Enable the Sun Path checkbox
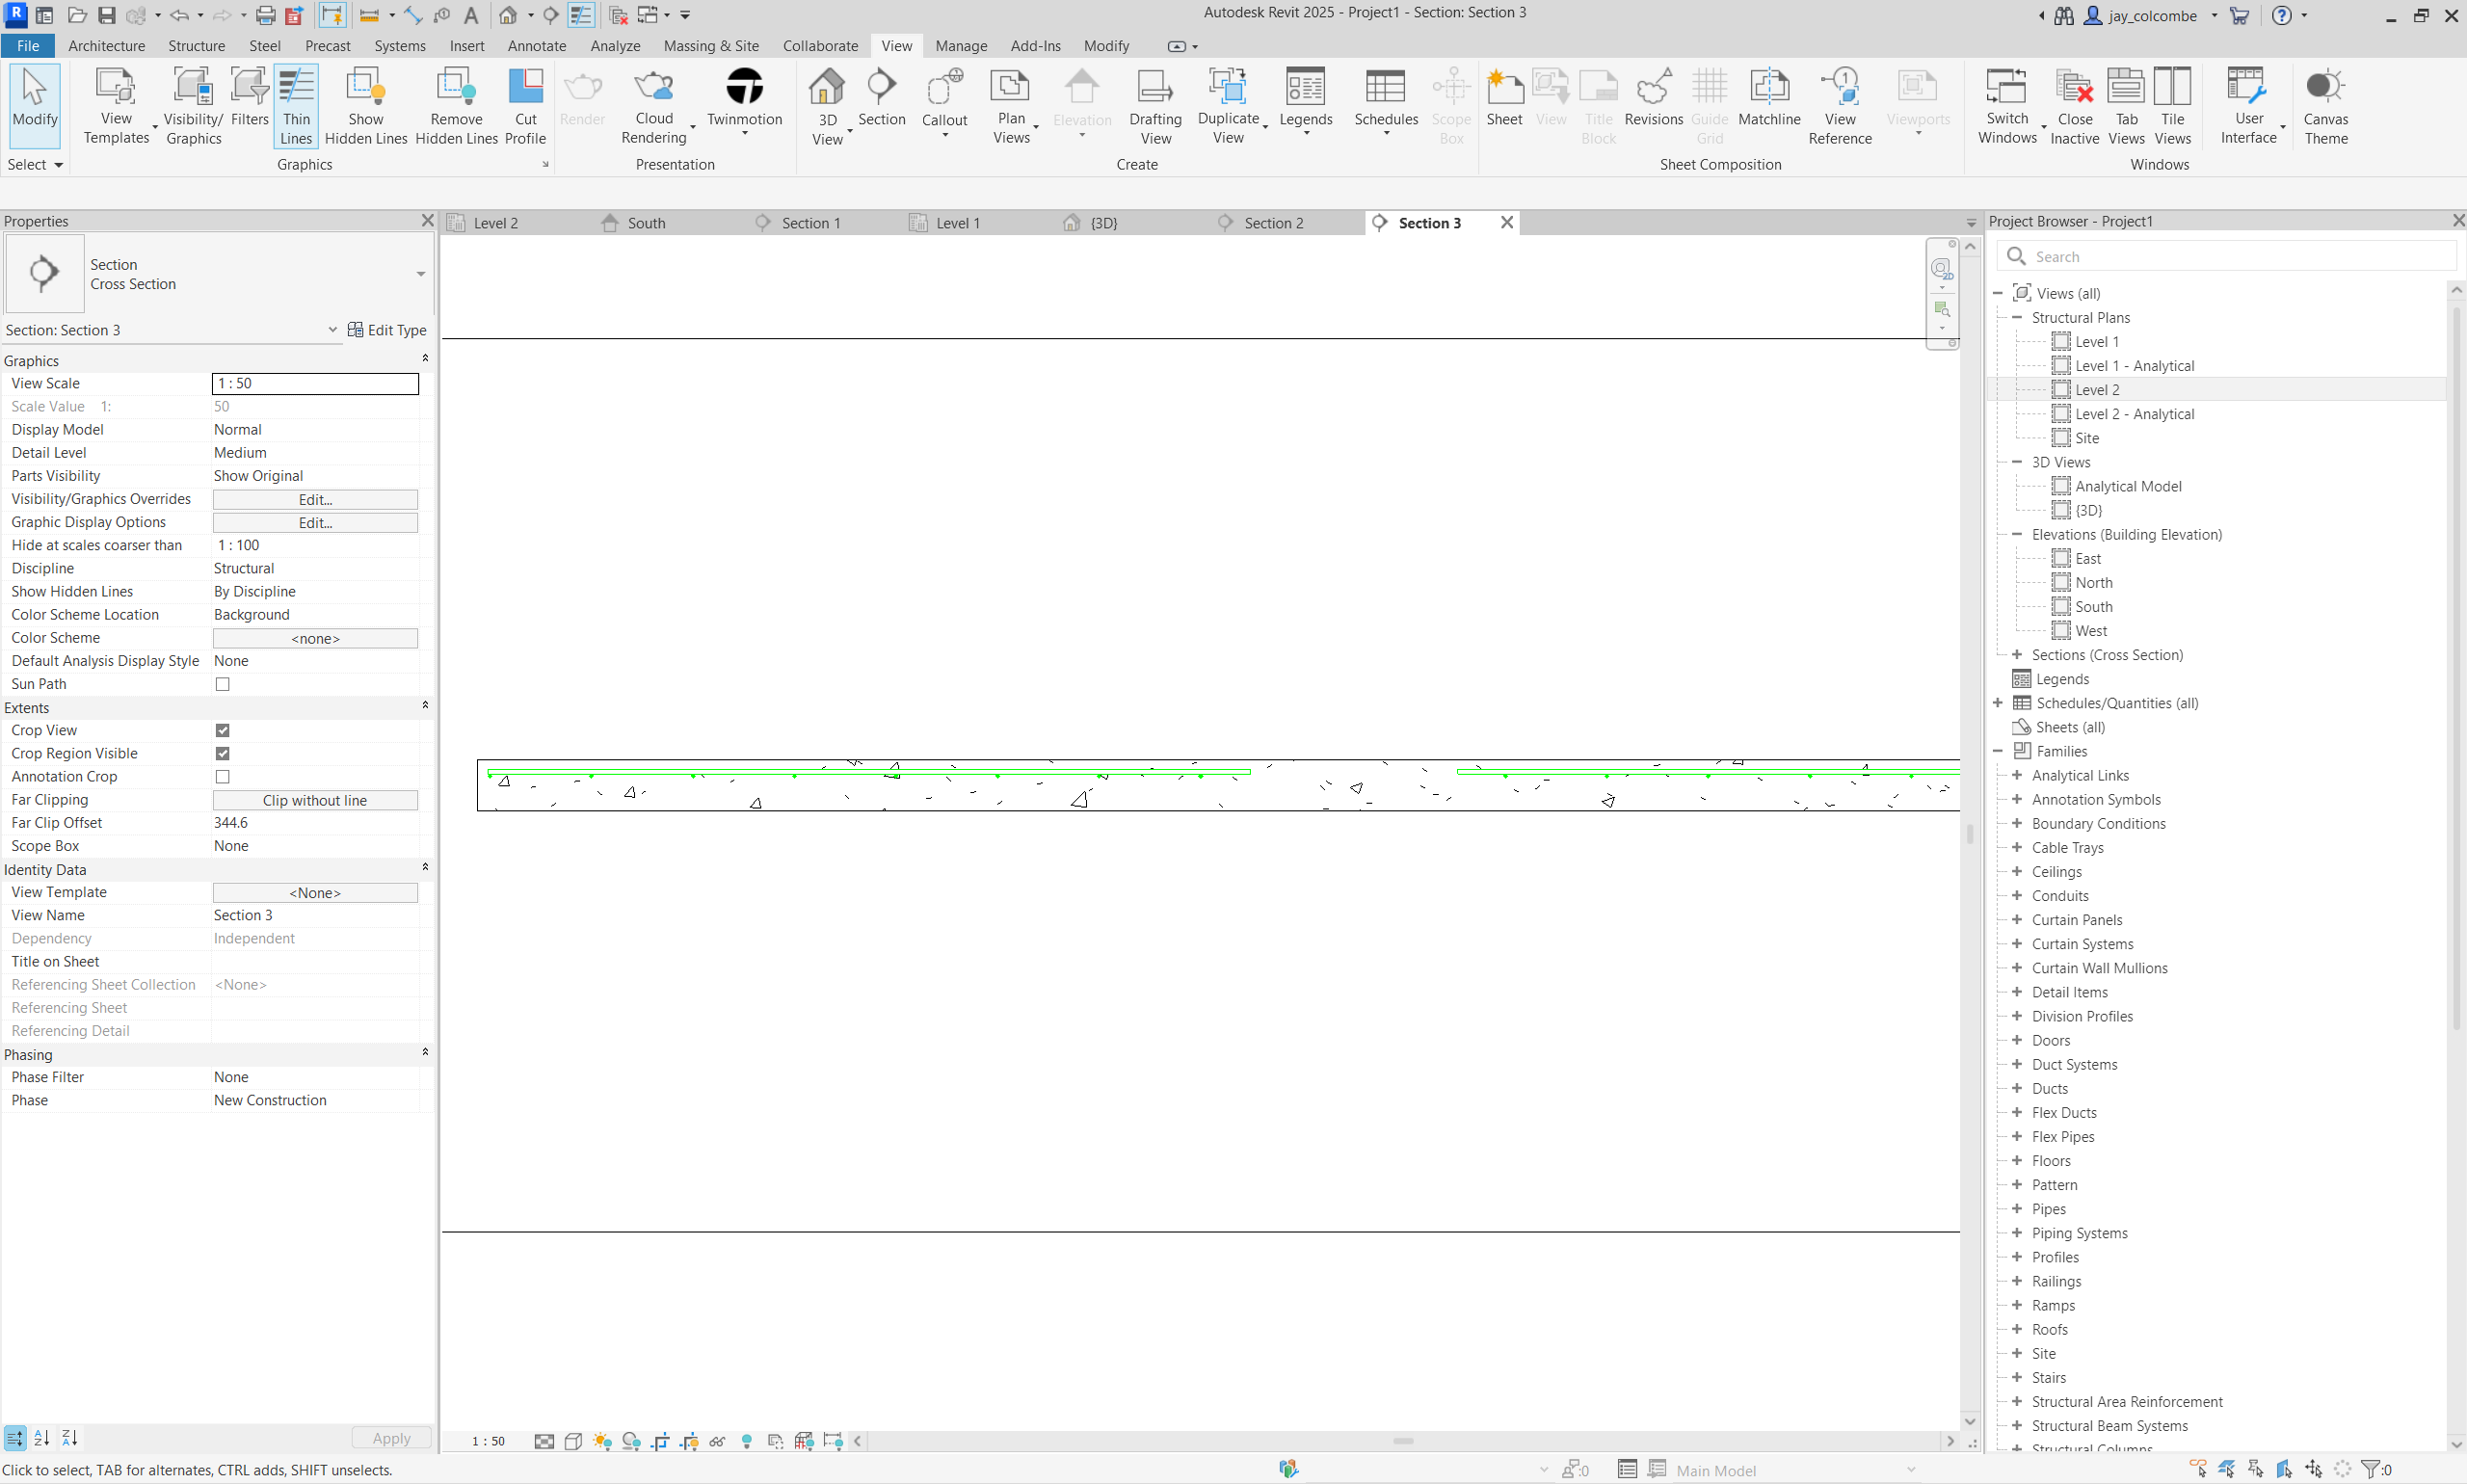Image resolution: width=2467 pixels, height=1484 pixels. coord(223,684)
